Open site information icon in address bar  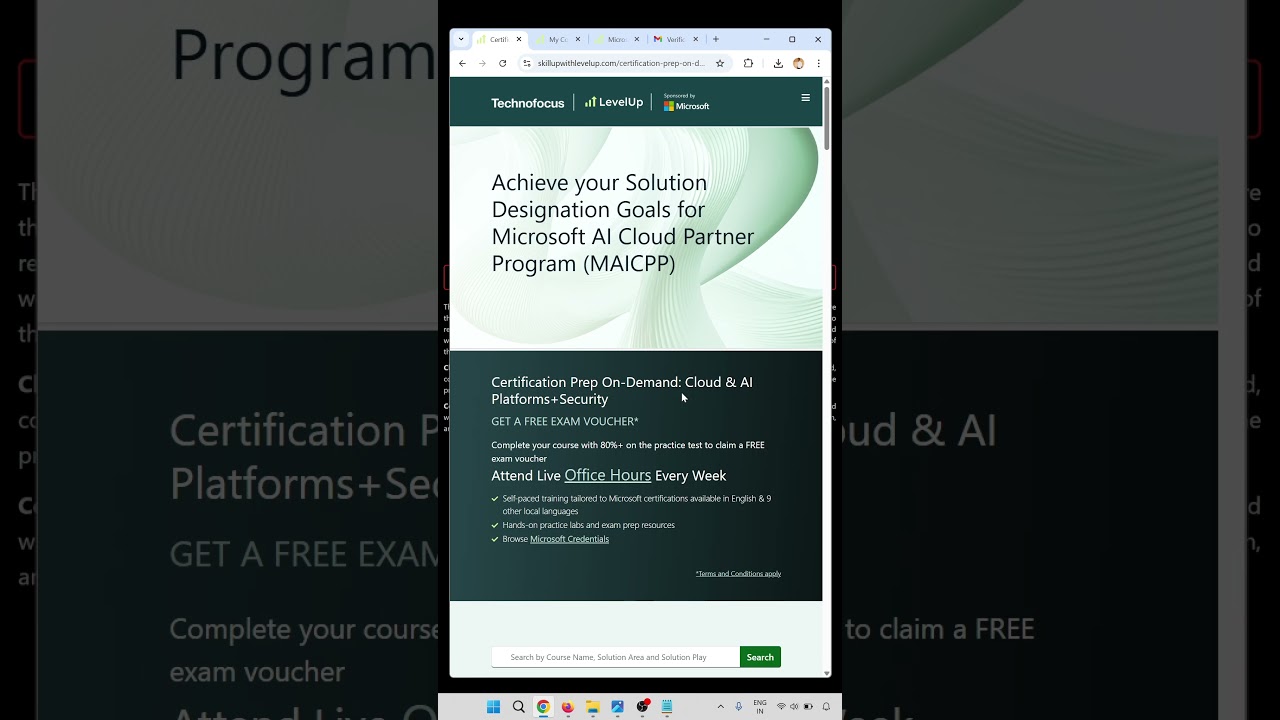point(527,63)
